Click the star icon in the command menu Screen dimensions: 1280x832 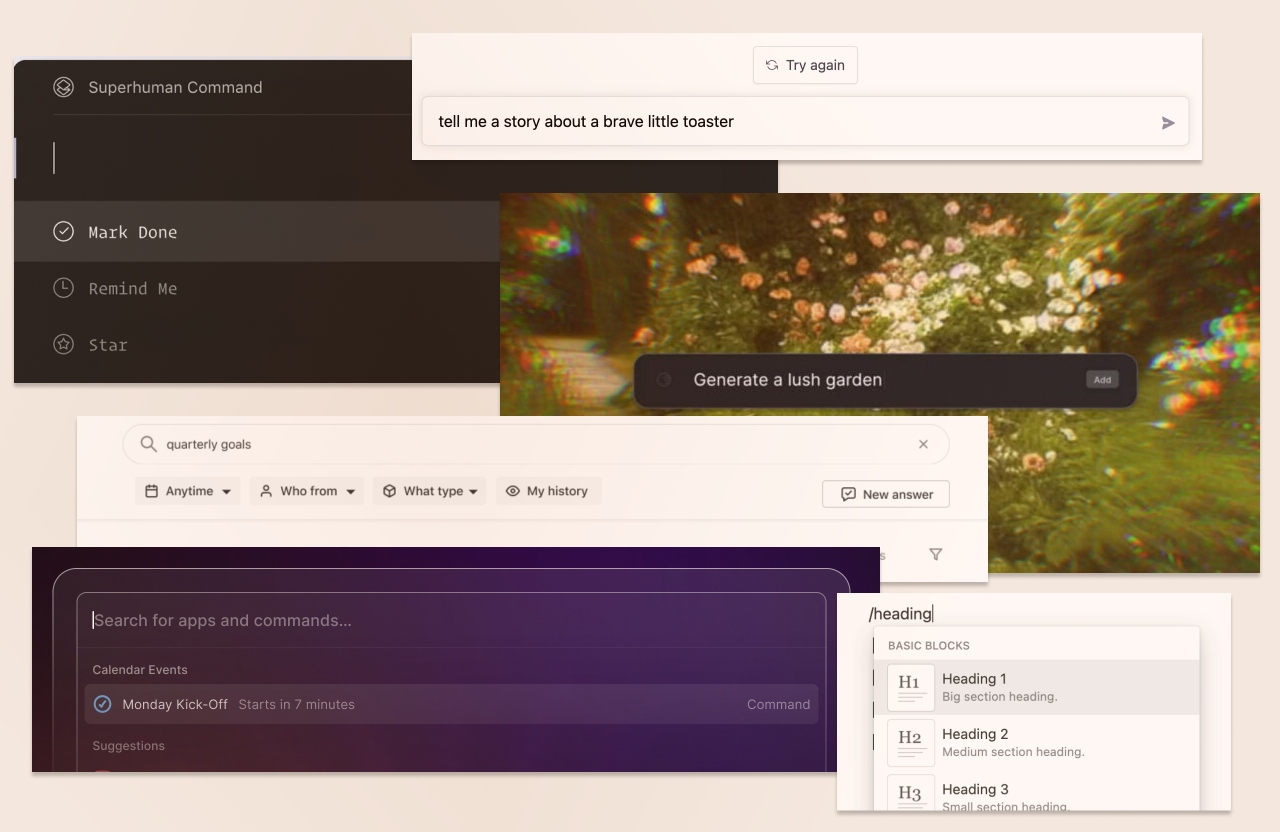[x=63, y=344]
